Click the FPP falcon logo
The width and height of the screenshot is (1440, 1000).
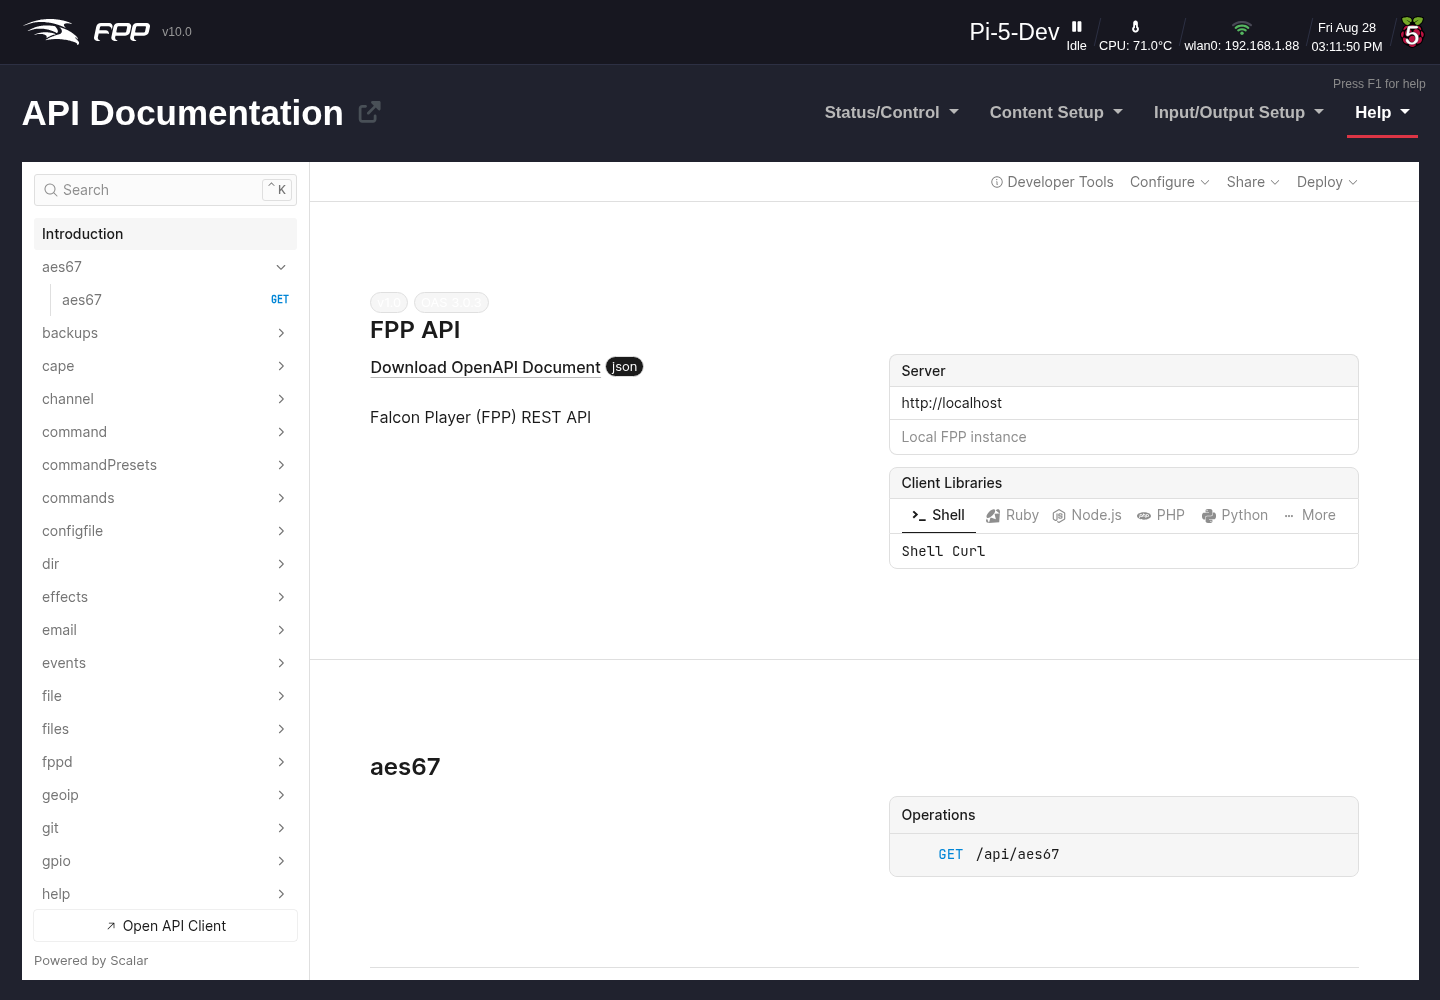[x=51, y=32]
